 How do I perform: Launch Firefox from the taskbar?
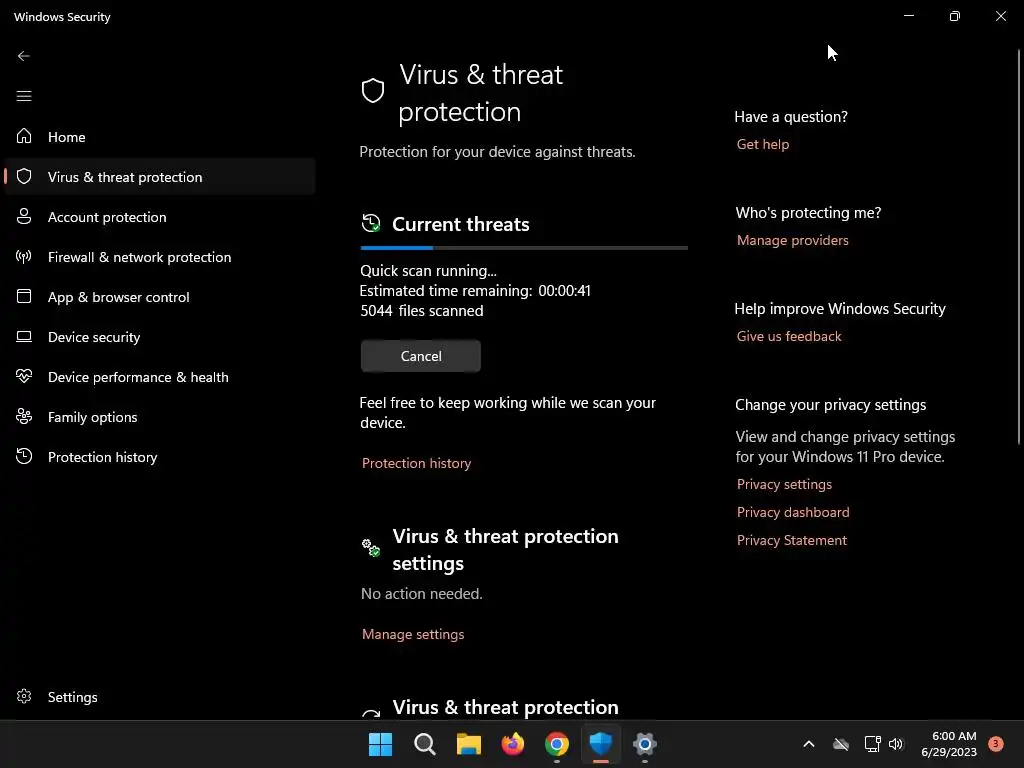513,744
